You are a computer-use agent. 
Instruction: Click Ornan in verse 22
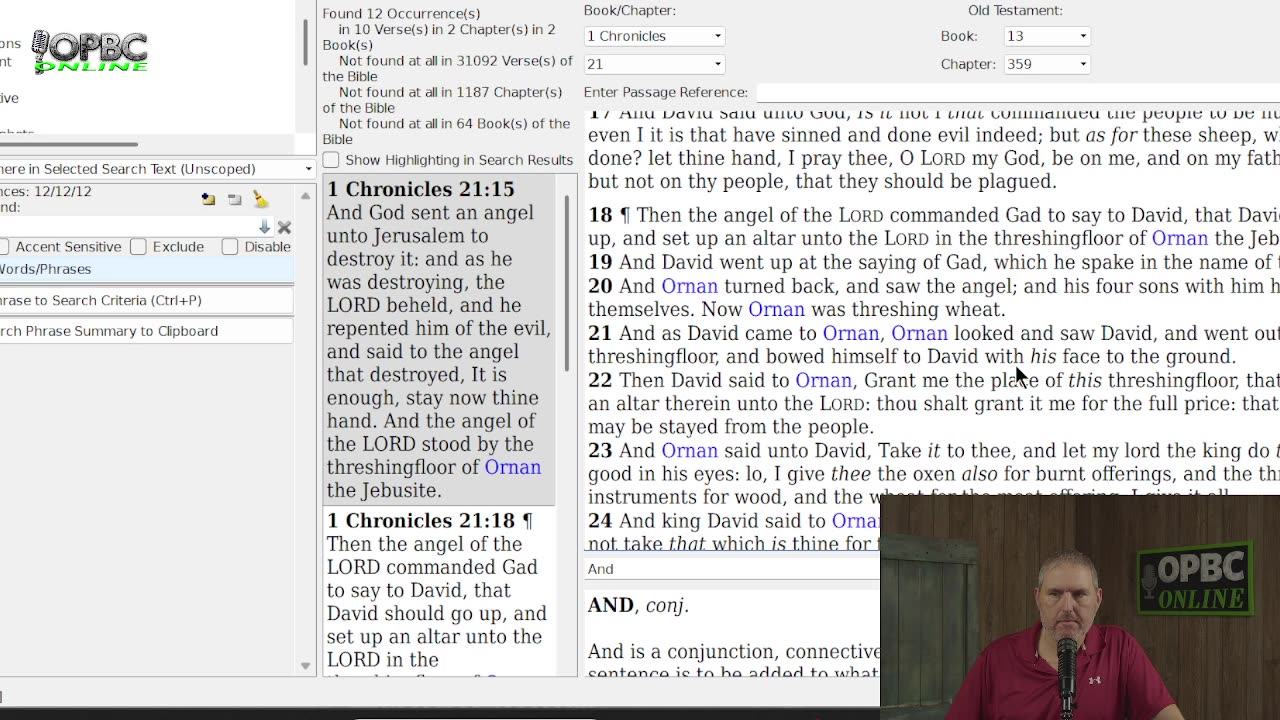click(x=824, y=380)
